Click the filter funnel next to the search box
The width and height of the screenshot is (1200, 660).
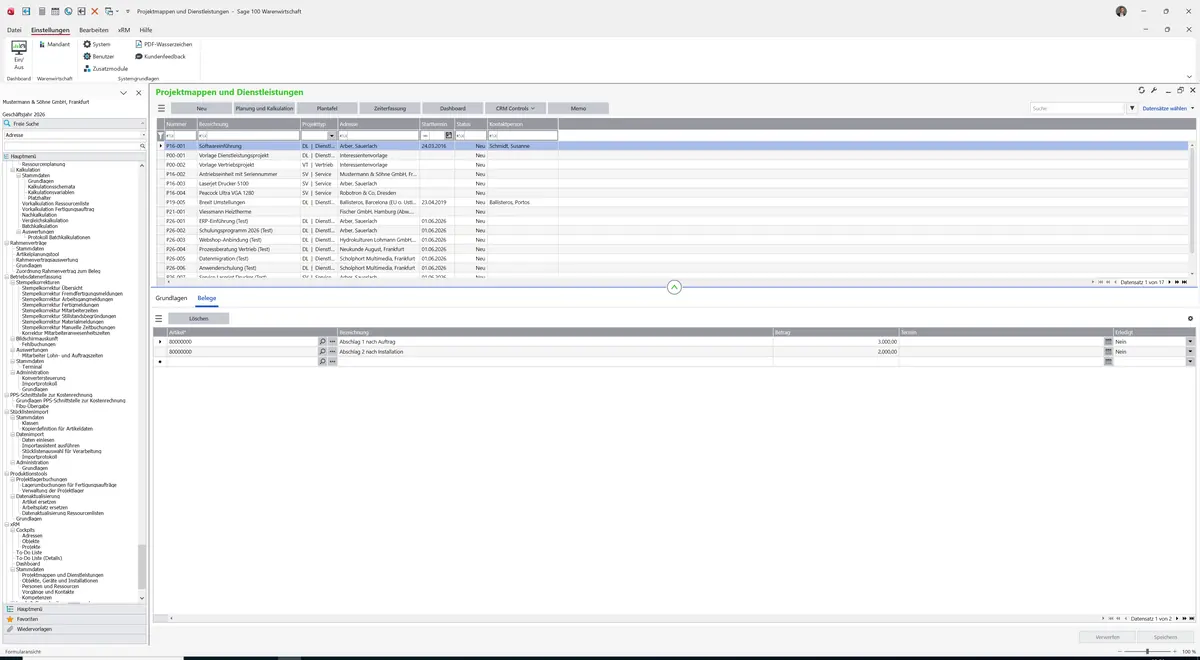1132,108
